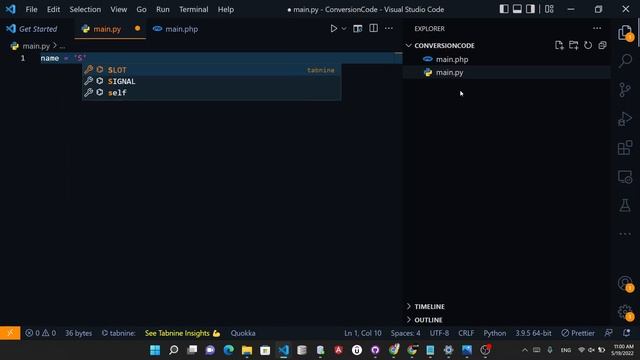The height and width of the screenshot is (360, 640).
Task: Run the Python file with play button
Action: tap(333, 29)
